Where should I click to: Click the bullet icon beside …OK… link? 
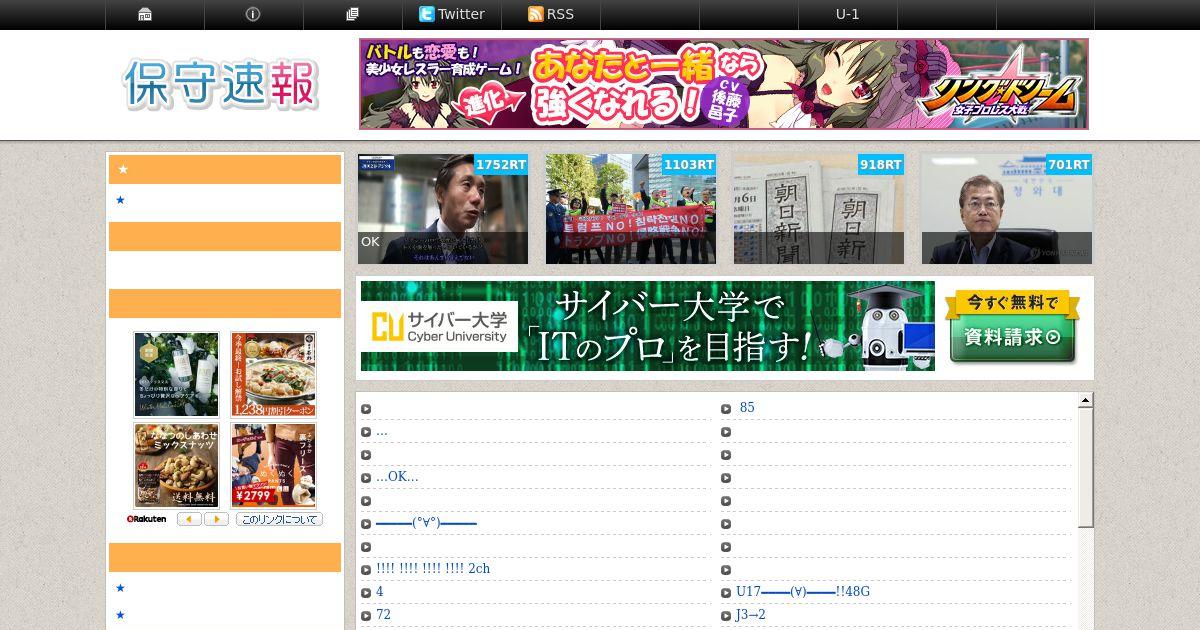pos(366,478)
